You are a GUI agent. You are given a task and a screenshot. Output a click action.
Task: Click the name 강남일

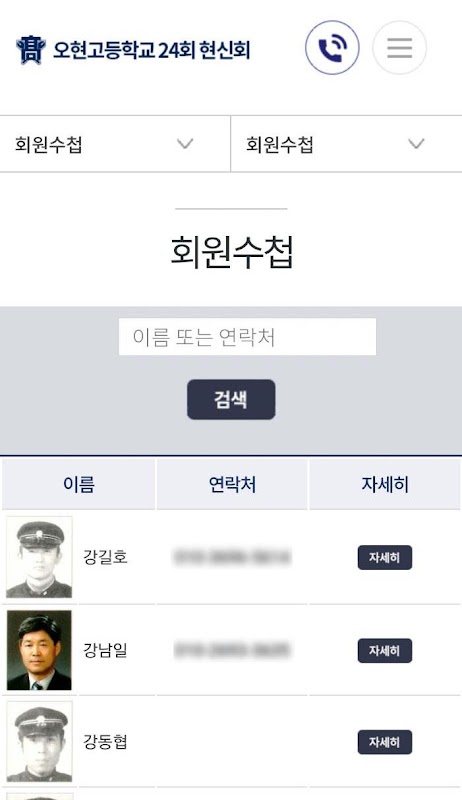[105, 650]
